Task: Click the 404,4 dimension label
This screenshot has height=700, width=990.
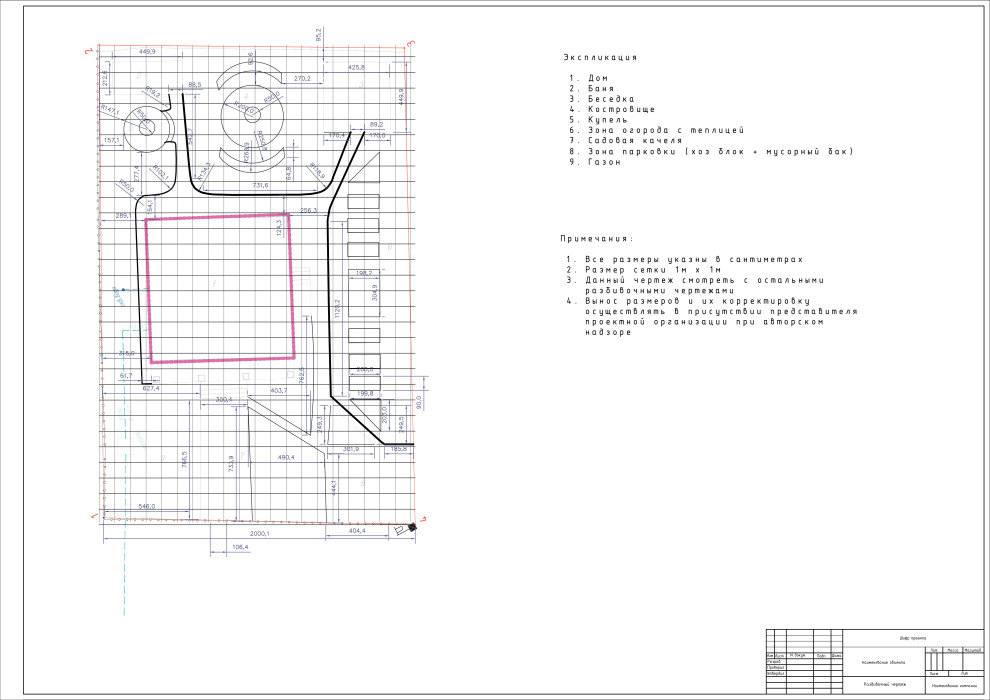Action: [355, 531]
